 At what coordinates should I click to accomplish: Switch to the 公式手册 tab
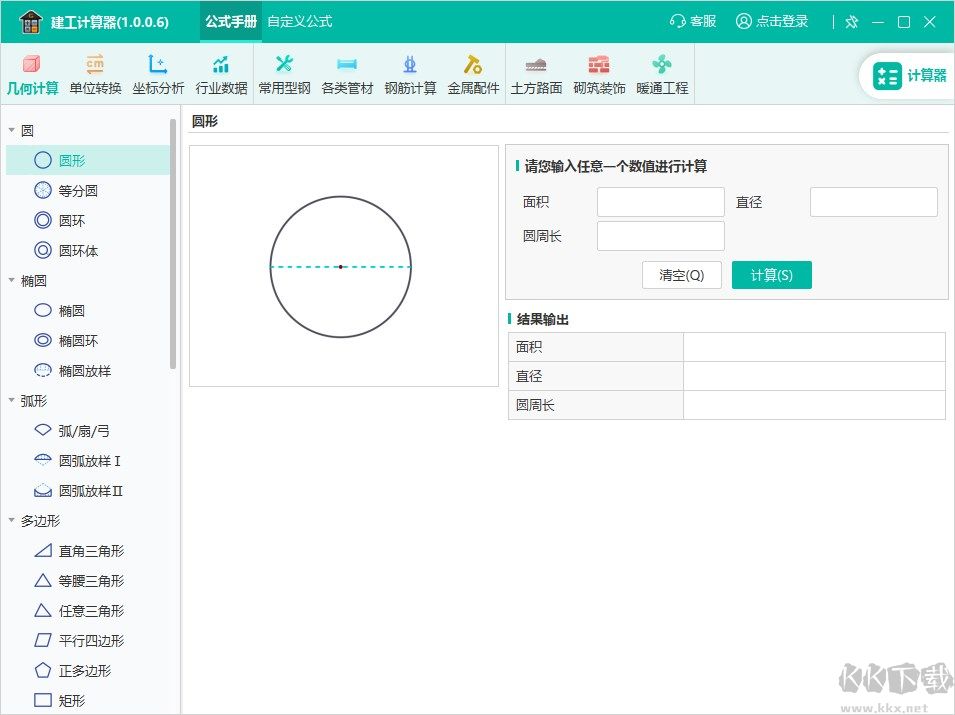point(230,20)
